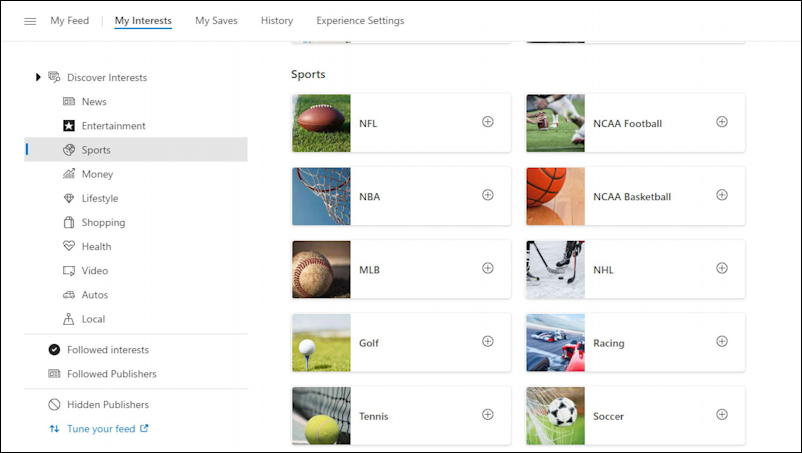Click the News sidebar icon
The image size is (802, 453).
(x=69, y=101)
